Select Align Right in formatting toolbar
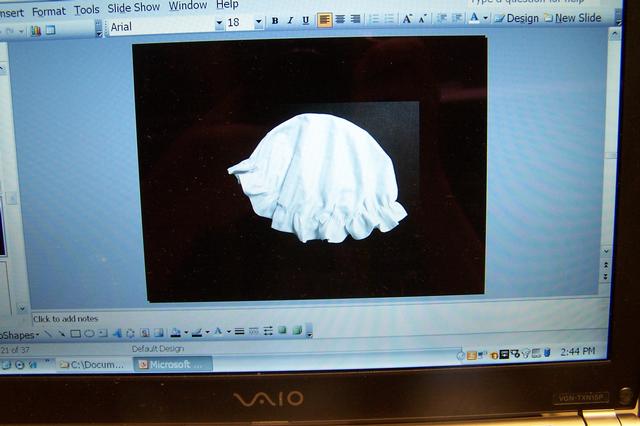Viewport: 640px width, 426px height. (x=356, y=19)
